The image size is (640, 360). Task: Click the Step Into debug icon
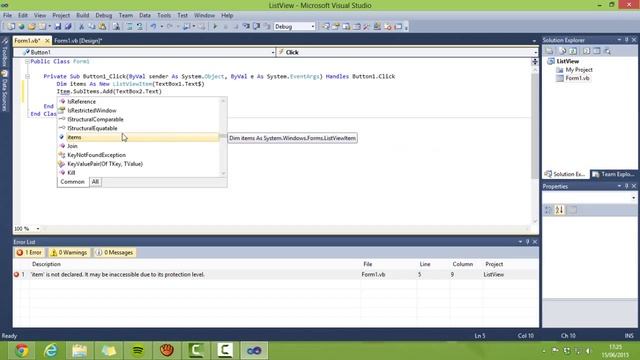tap(246, 27)
